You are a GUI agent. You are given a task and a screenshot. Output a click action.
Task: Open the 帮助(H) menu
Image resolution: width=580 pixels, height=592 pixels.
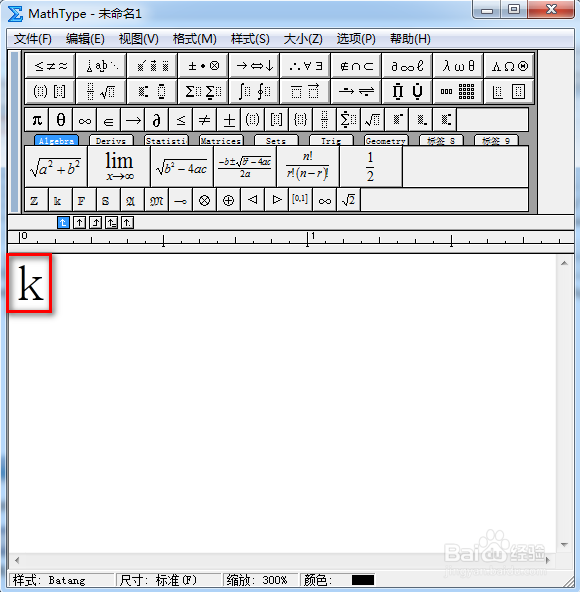pyautogui.click(x=410, y=39)
